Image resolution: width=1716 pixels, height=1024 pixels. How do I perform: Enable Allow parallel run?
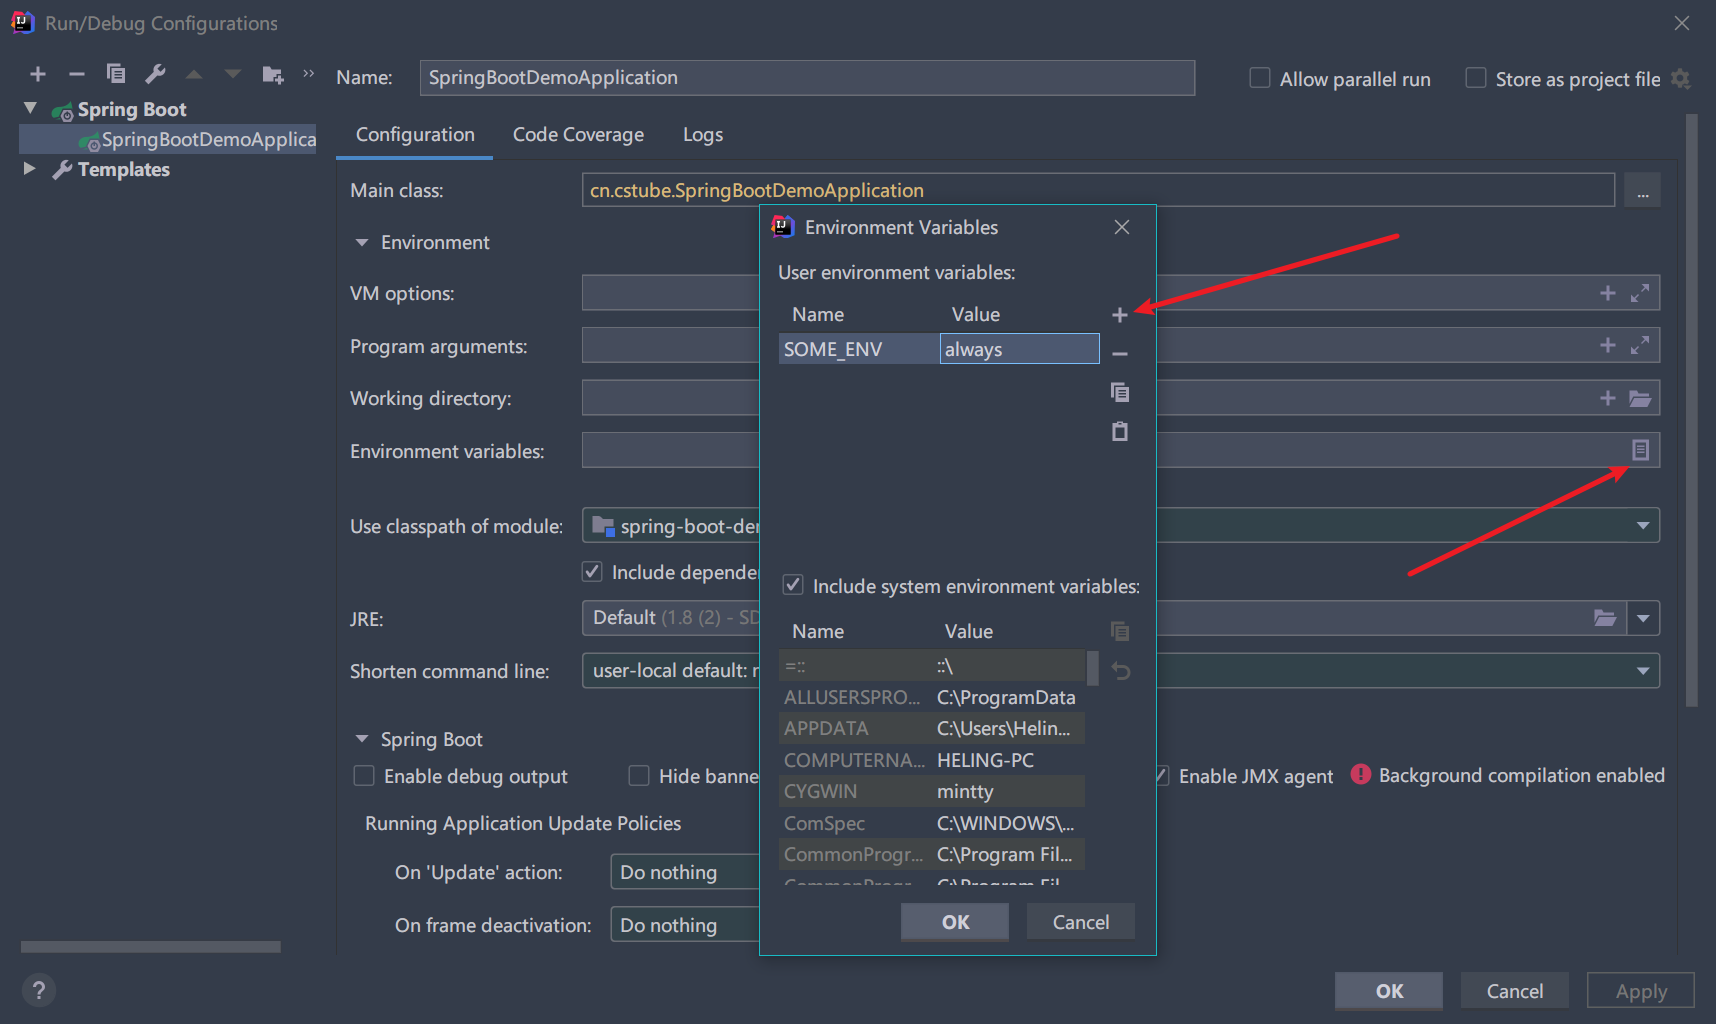coord(1260,78)
